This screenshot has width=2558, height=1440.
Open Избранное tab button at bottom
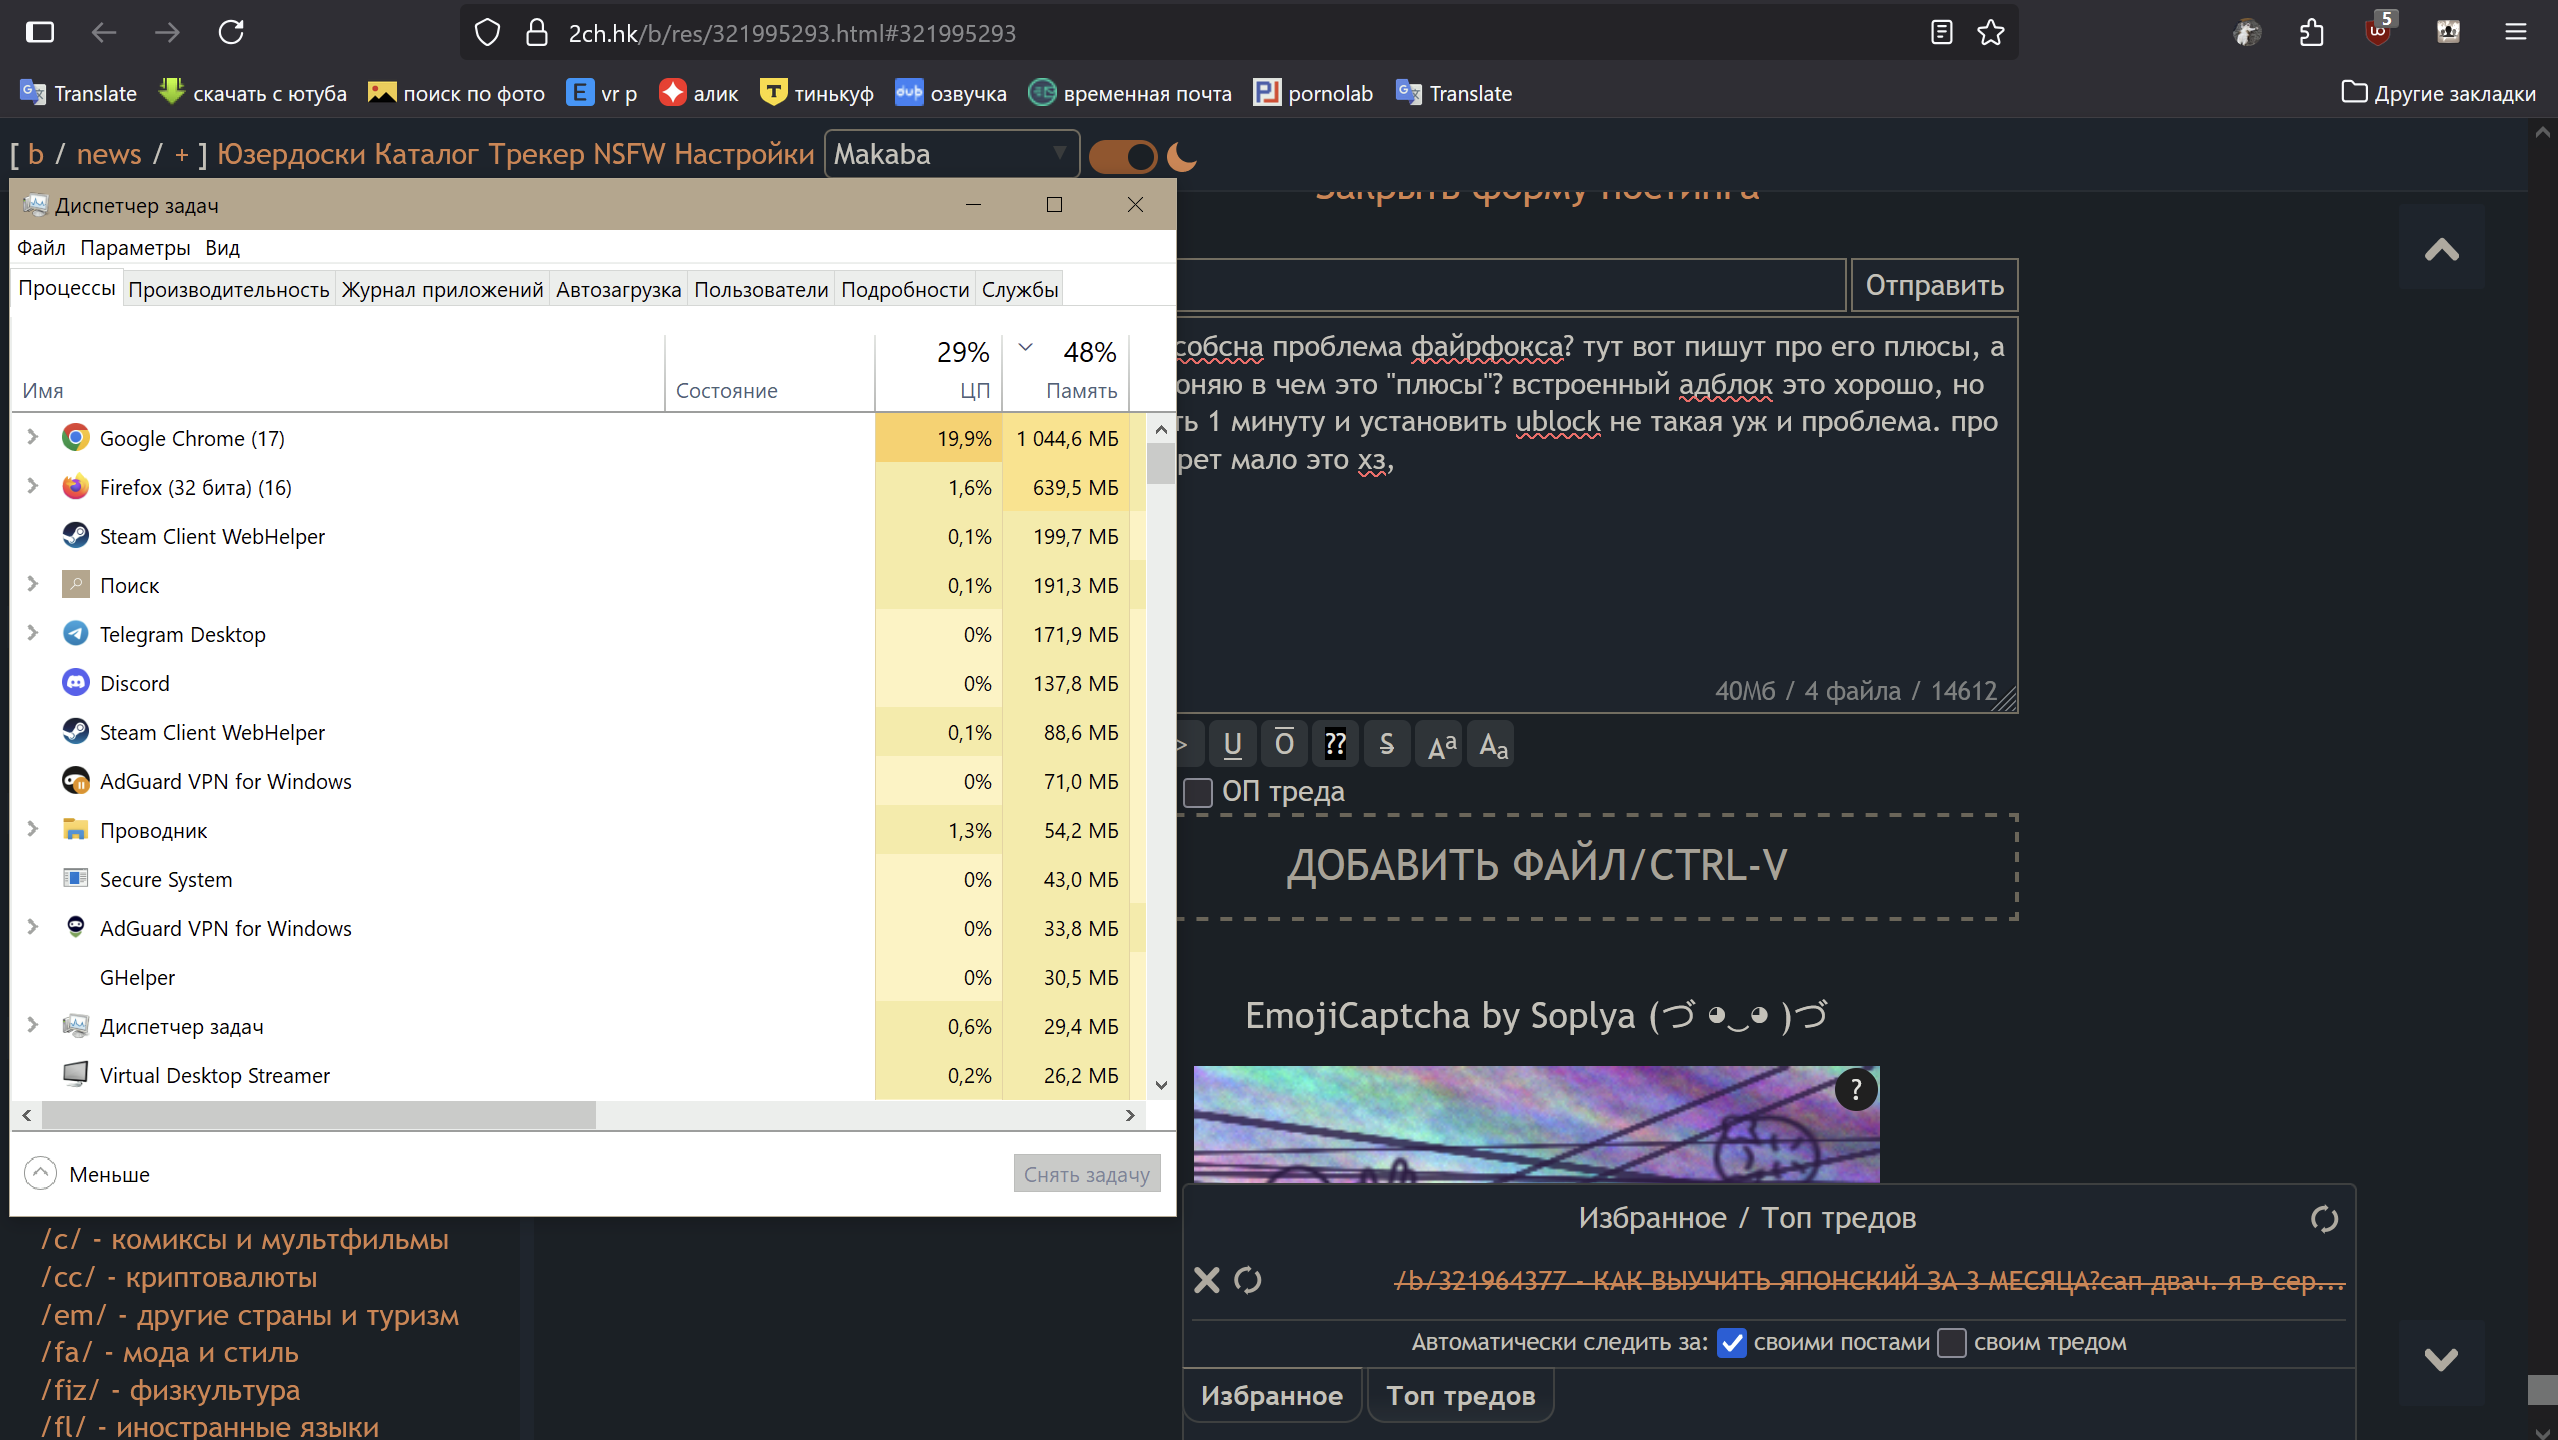[x=1272, y=1396]
